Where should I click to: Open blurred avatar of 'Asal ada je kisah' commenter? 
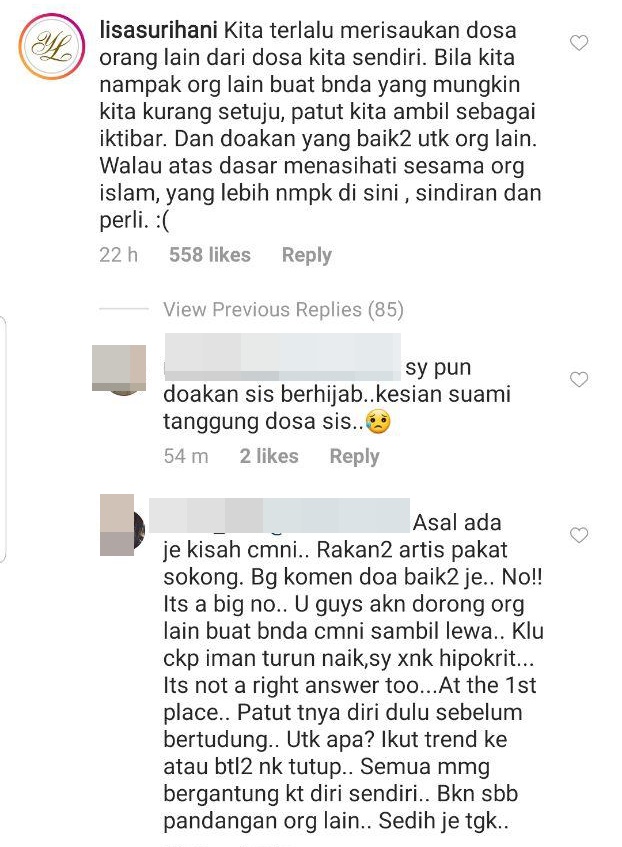122,525
